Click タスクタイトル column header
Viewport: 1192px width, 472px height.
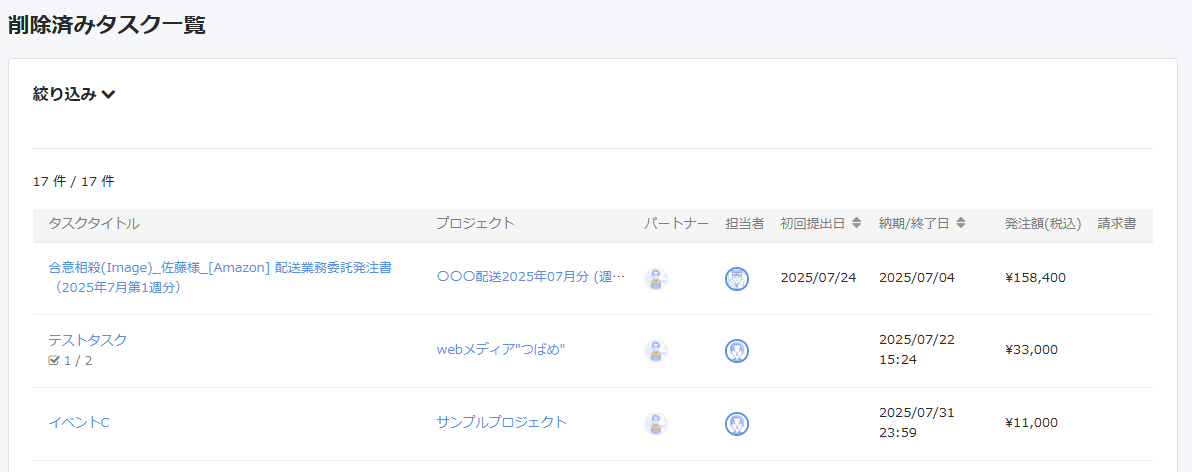(x=94, y=223)
